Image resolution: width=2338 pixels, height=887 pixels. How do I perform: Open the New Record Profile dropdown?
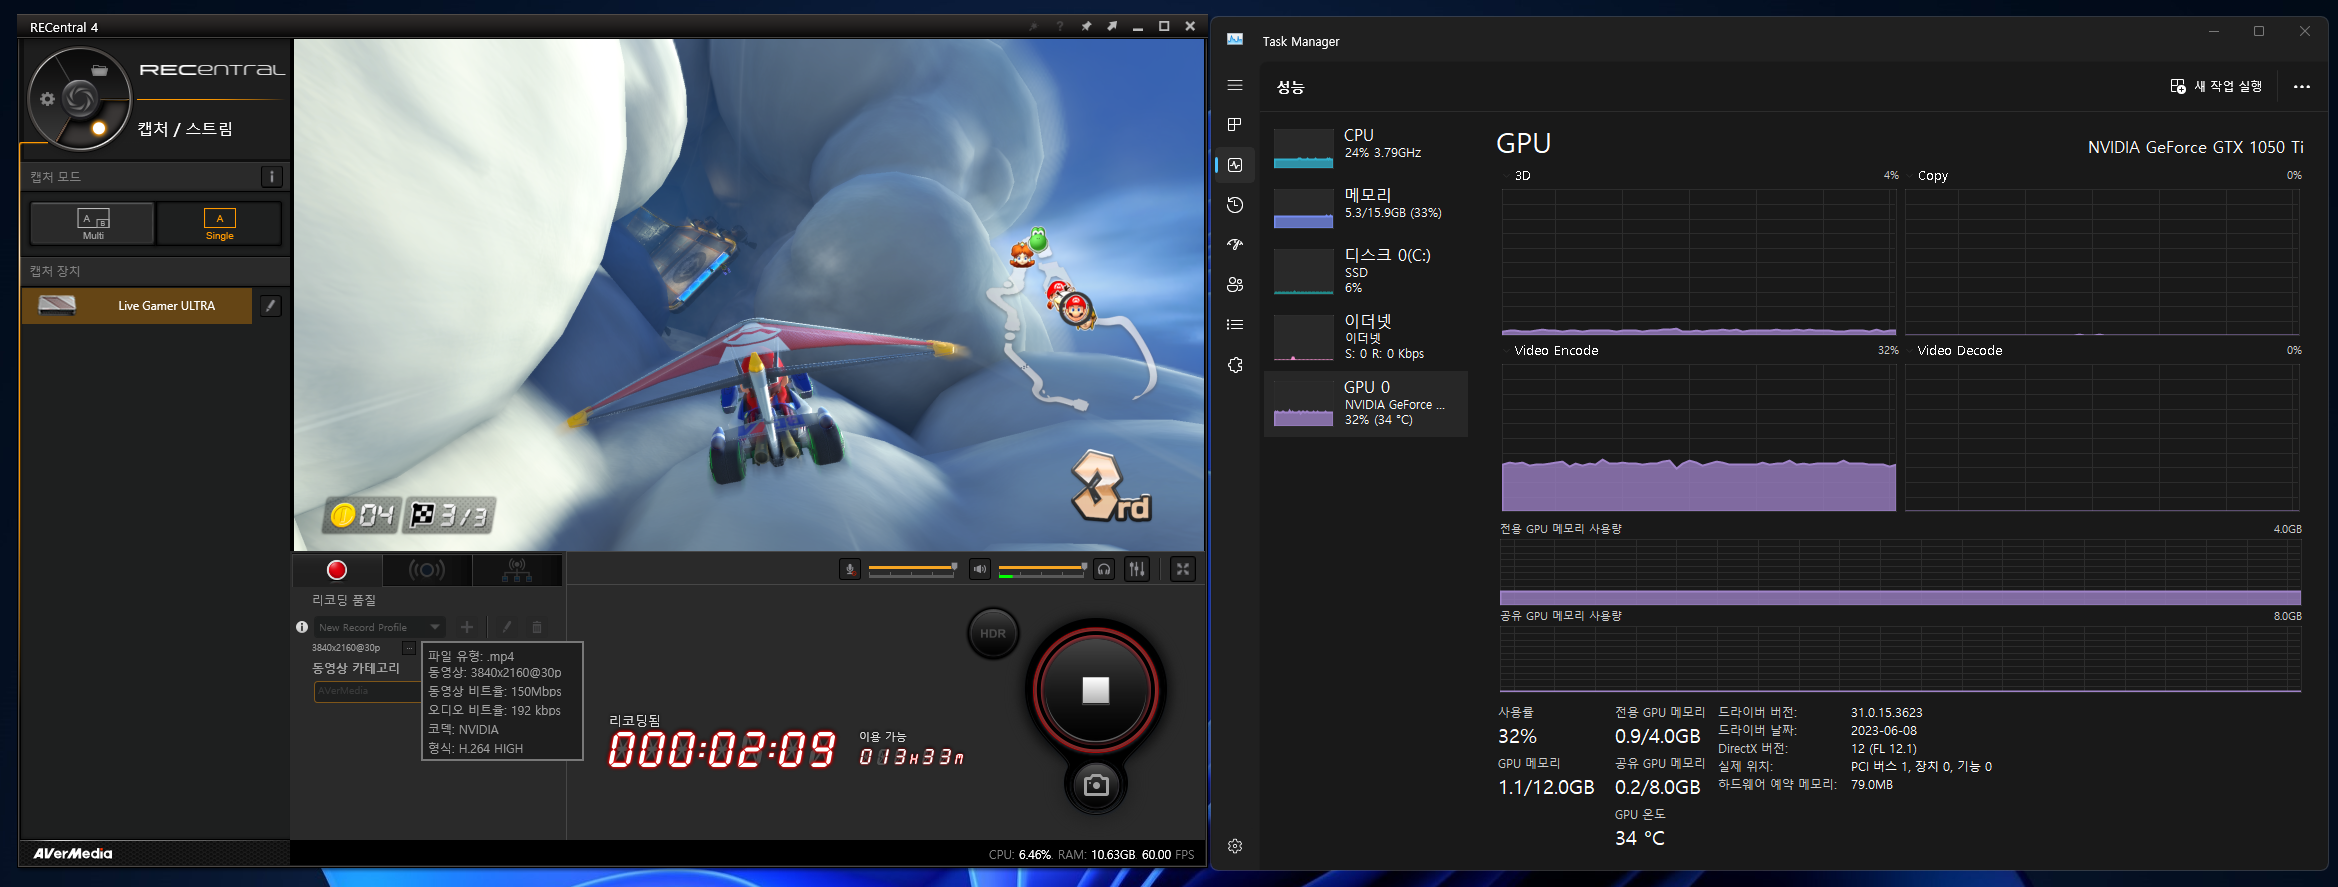coord(380,627)
